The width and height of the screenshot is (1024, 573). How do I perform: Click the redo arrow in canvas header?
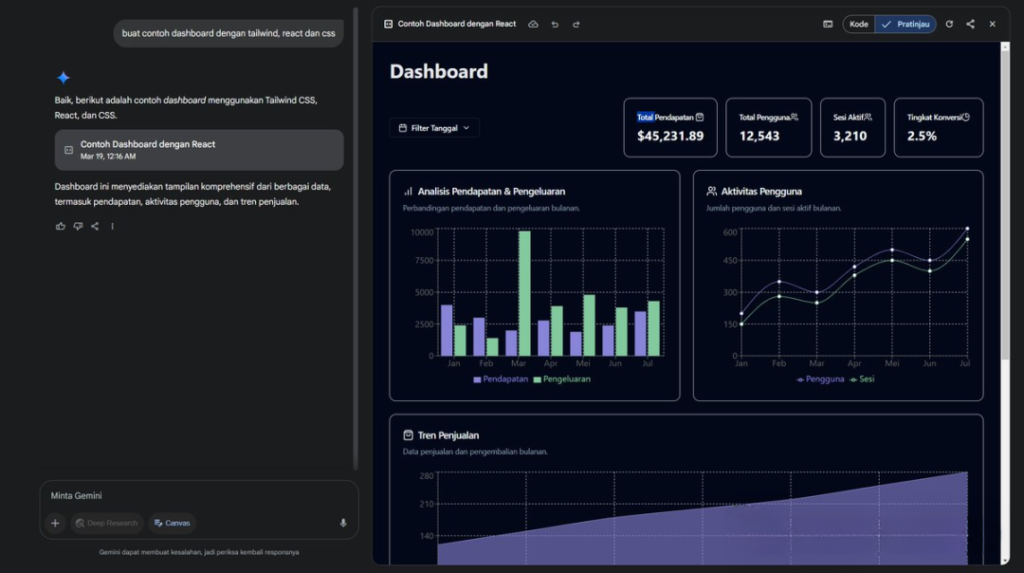[576, 24]
